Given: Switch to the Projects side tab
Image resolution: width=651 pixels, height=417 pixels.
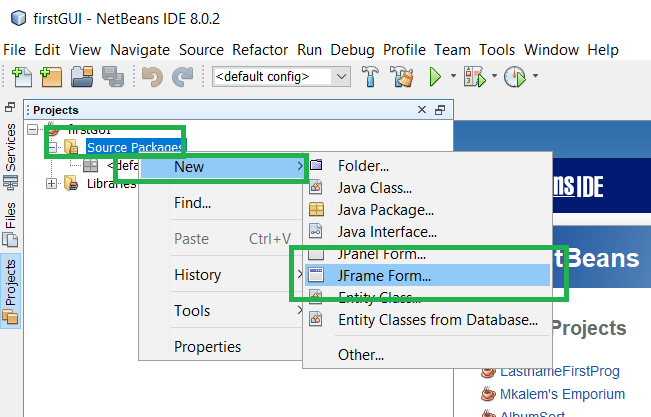Looking at the screenshot, I should pos(10,291).
